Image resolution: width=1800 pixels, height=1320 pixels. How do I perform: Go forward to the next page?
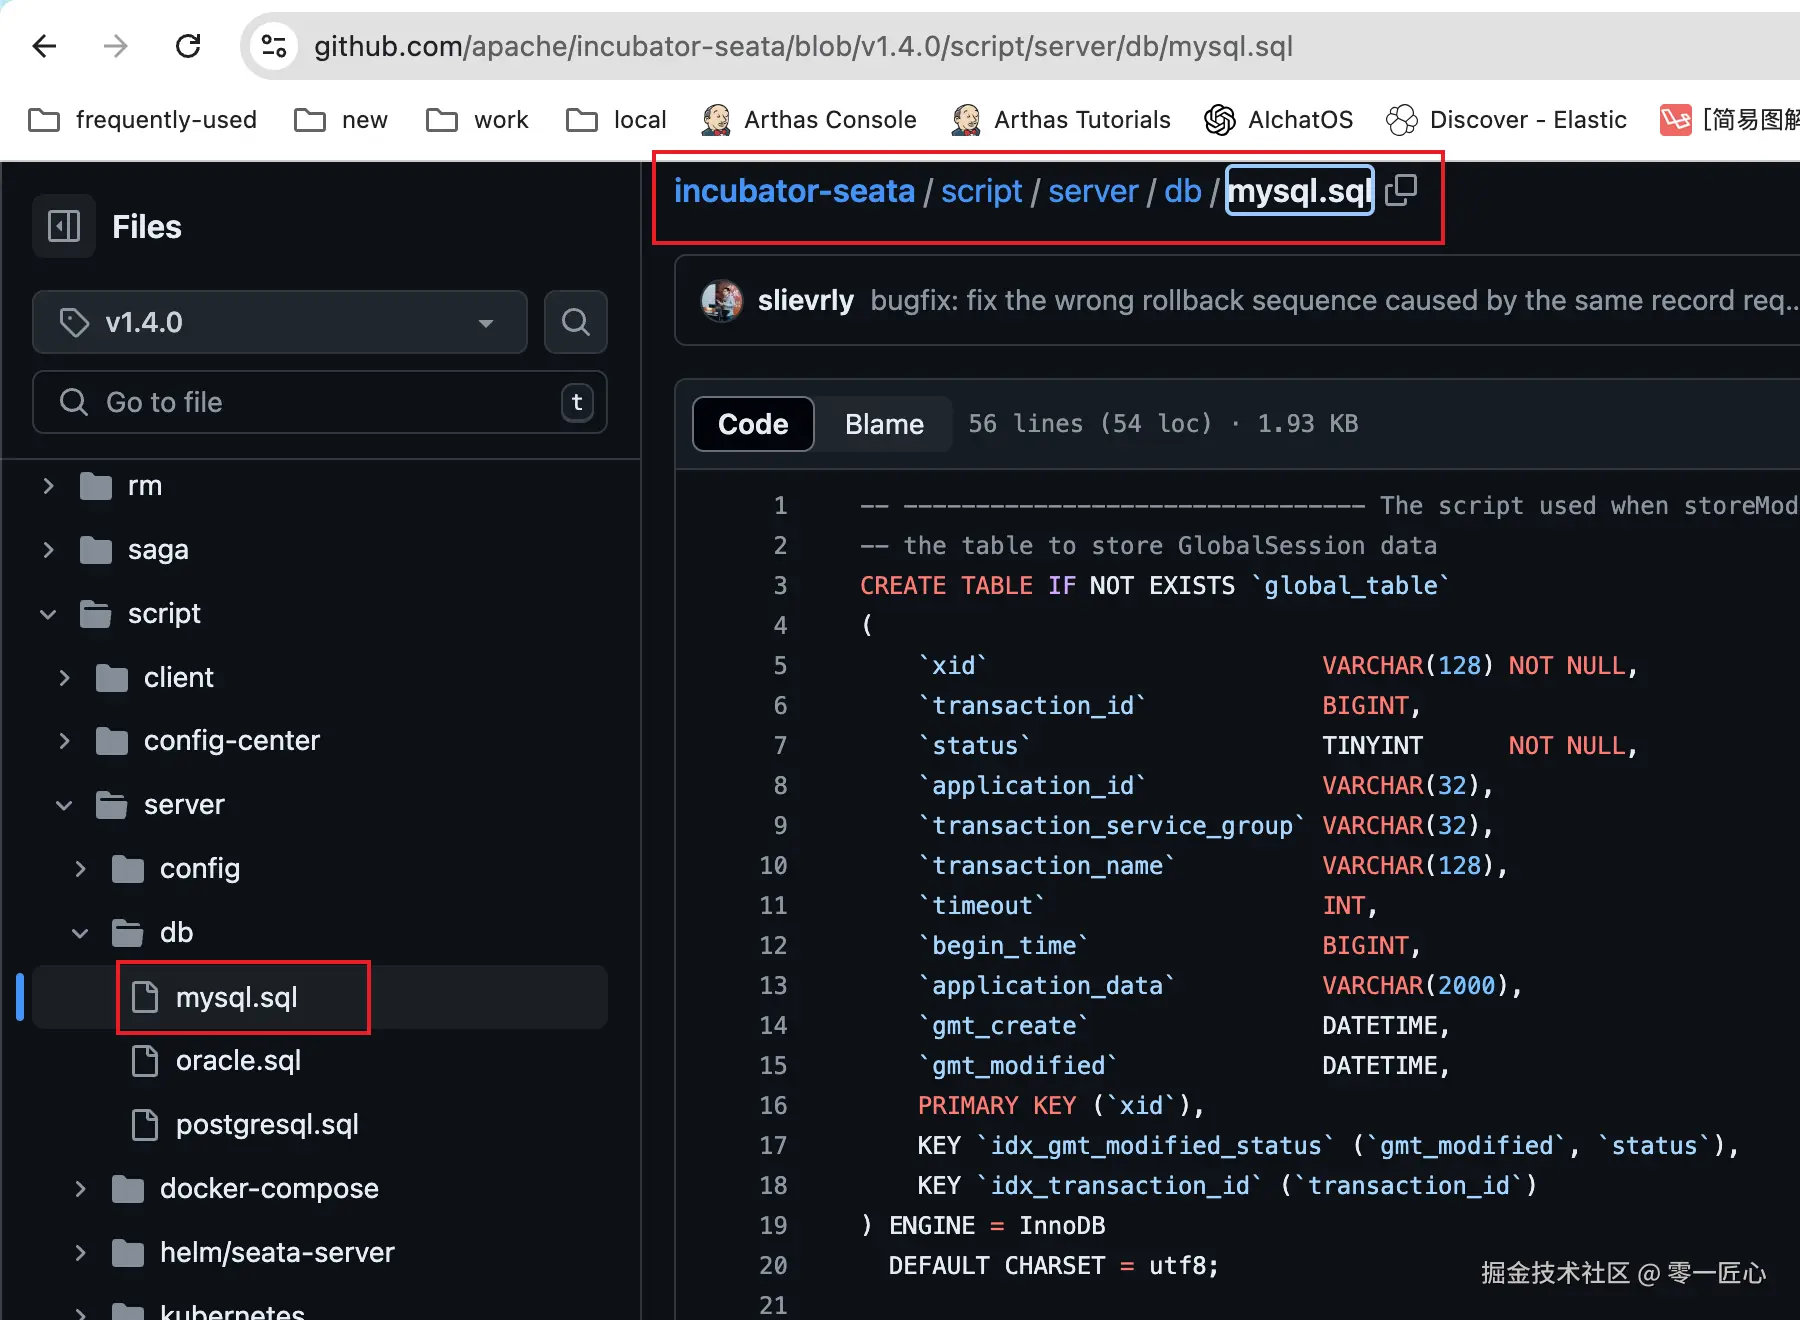coord(116,46)
